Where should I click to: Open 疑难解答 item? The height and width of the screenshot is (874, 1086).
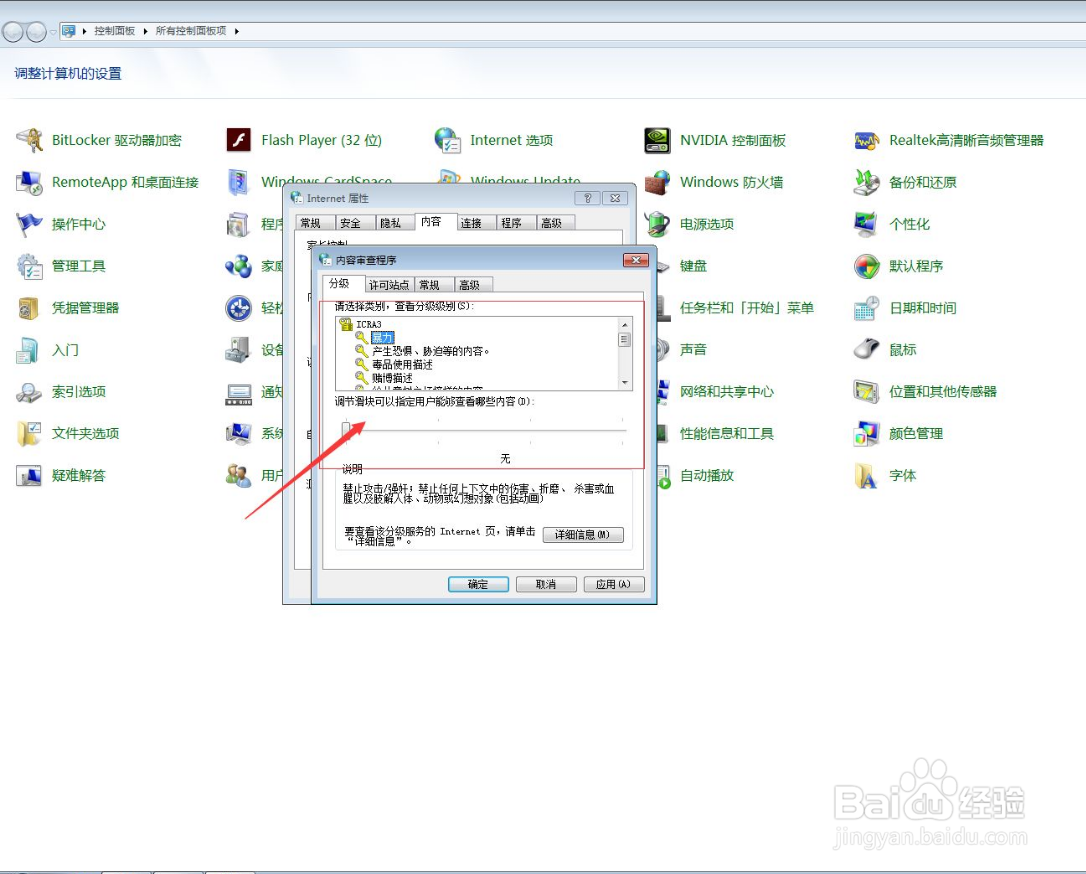click(x=61, y=476)
